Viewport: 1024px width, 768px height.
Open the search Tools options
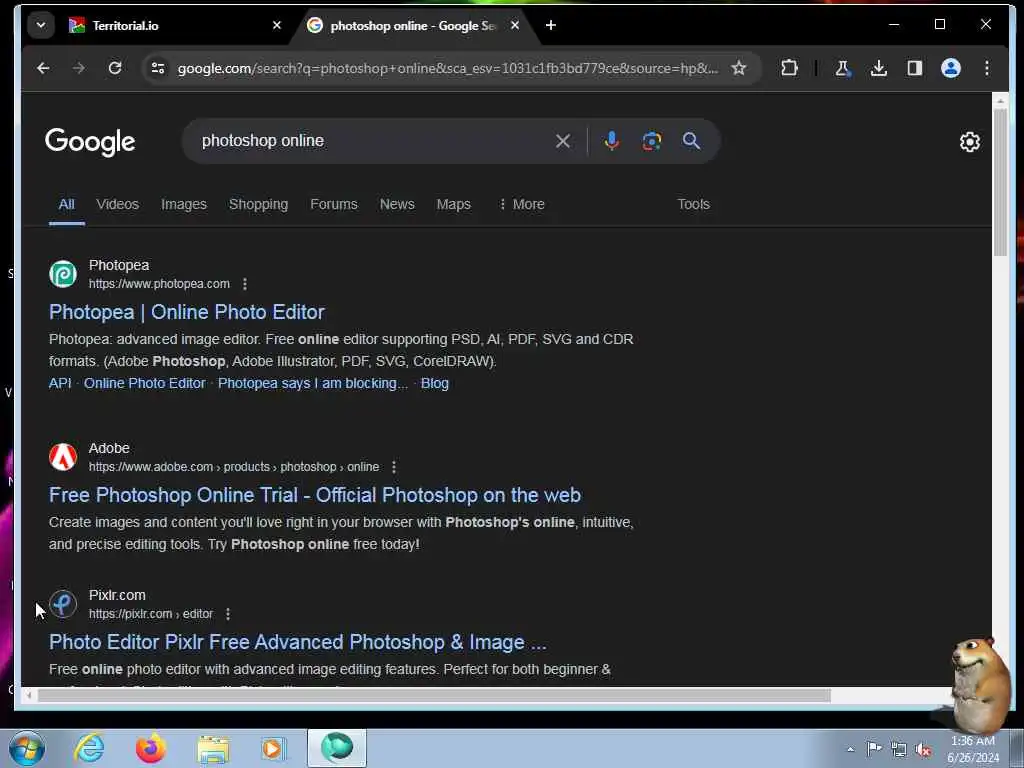point(693,204)
